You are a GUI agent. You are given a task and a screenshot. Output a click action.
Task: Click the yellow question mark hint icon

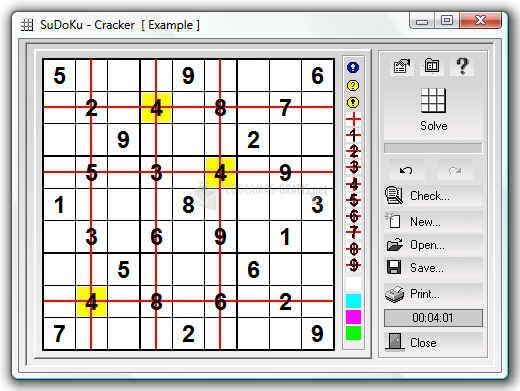(x=353, y=85)
